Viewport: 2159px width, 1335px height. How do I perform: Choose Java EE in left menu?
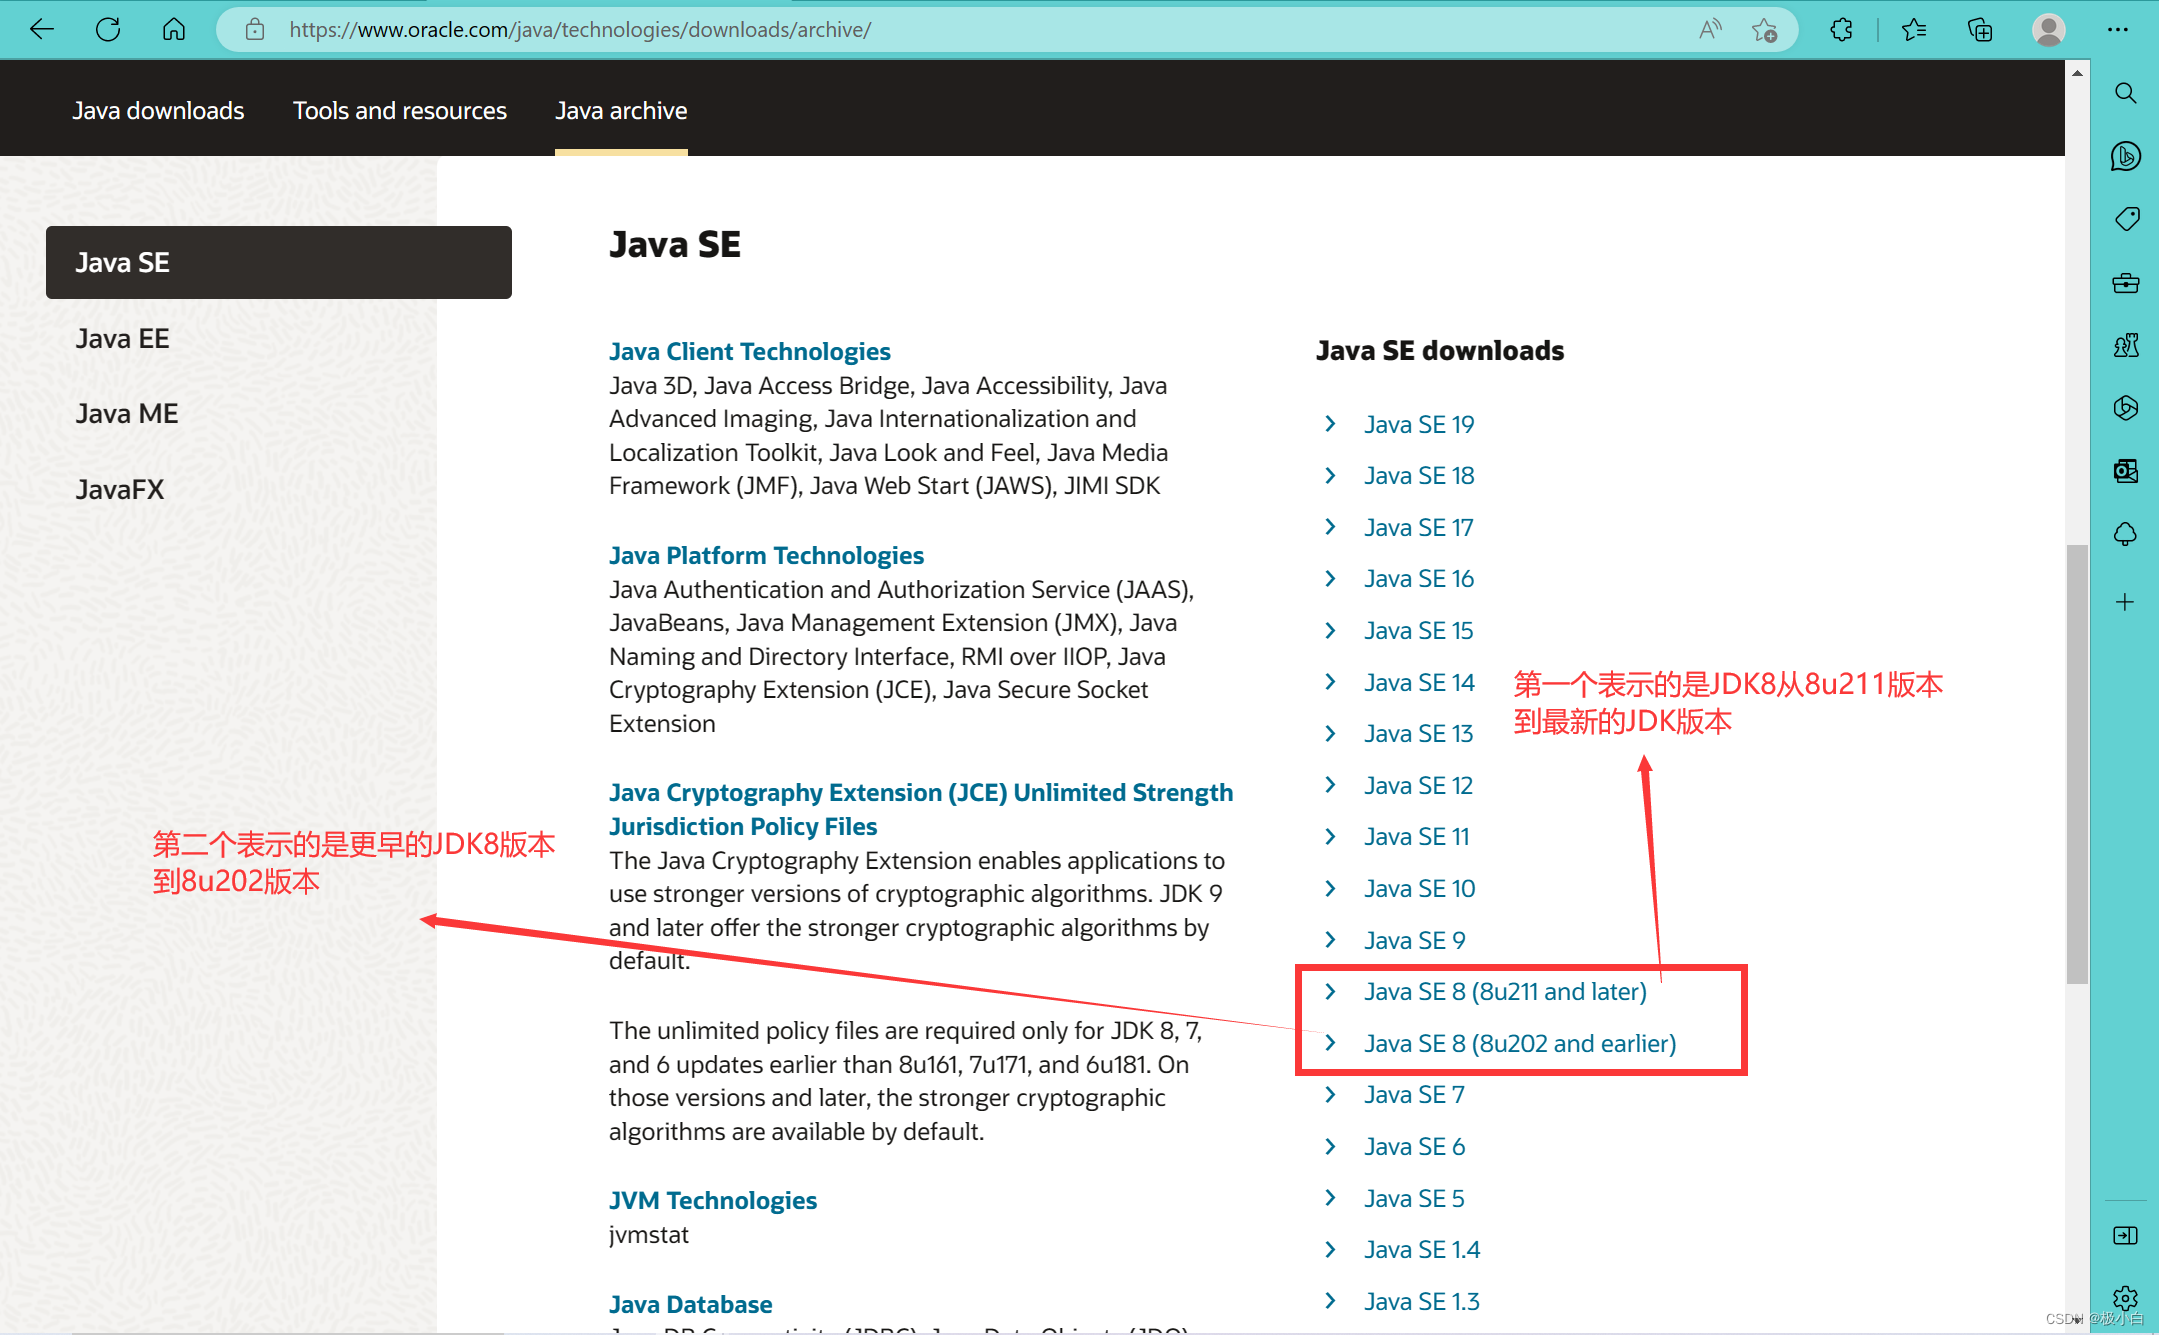123,339
